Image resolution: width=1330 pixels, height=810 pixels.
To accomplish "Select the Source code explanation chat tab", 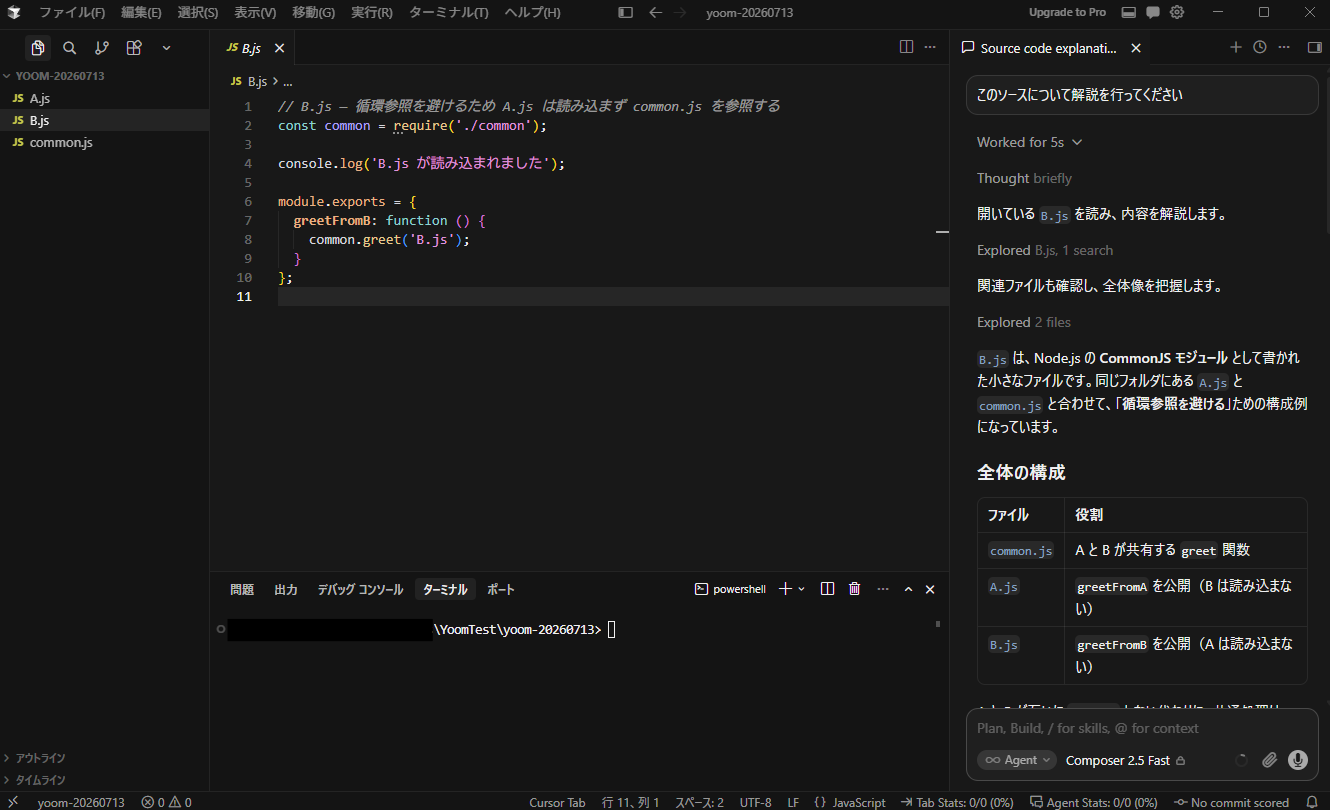I will [1050, 48].
